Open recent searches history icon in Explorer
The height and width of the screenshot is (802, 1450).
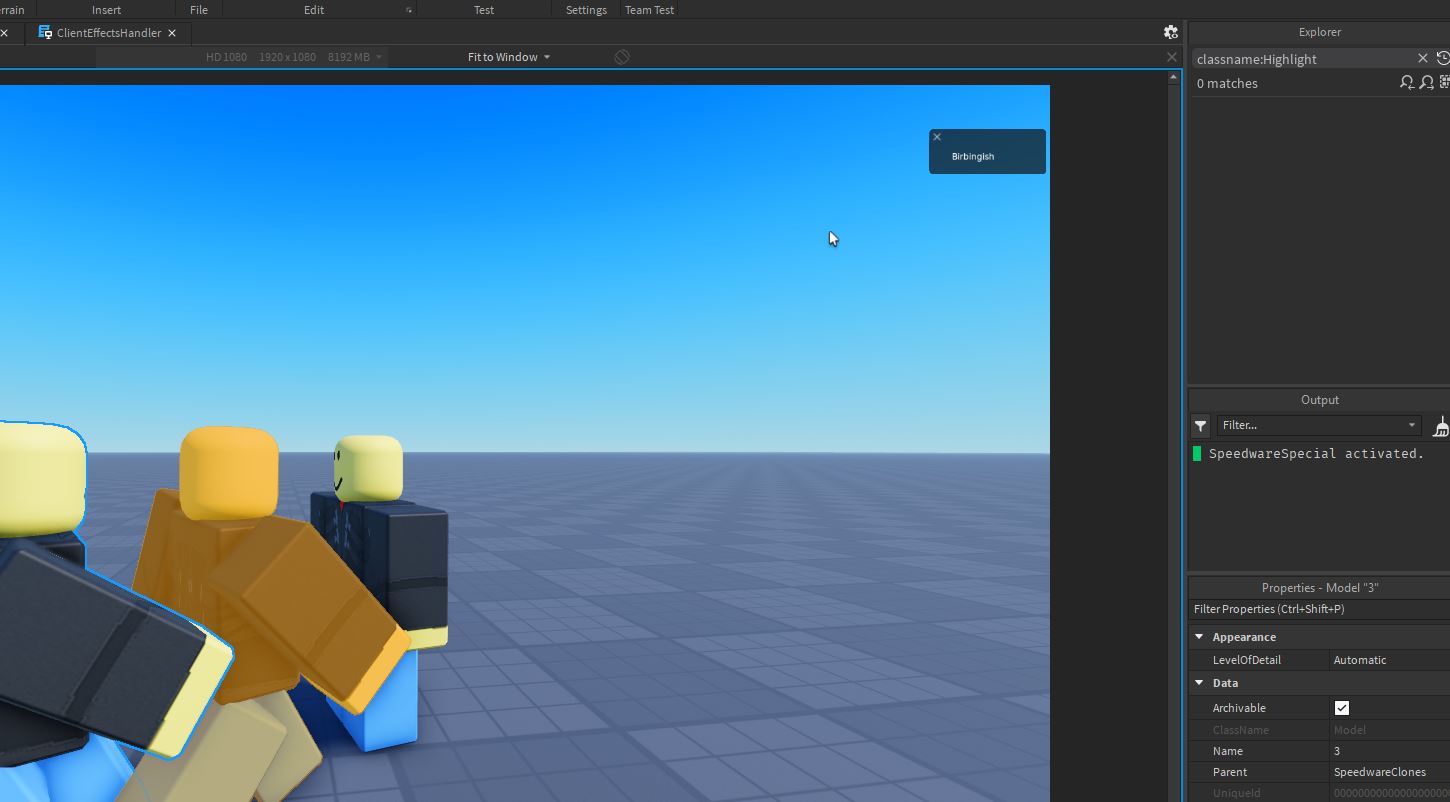click(x=1443, y=58)
